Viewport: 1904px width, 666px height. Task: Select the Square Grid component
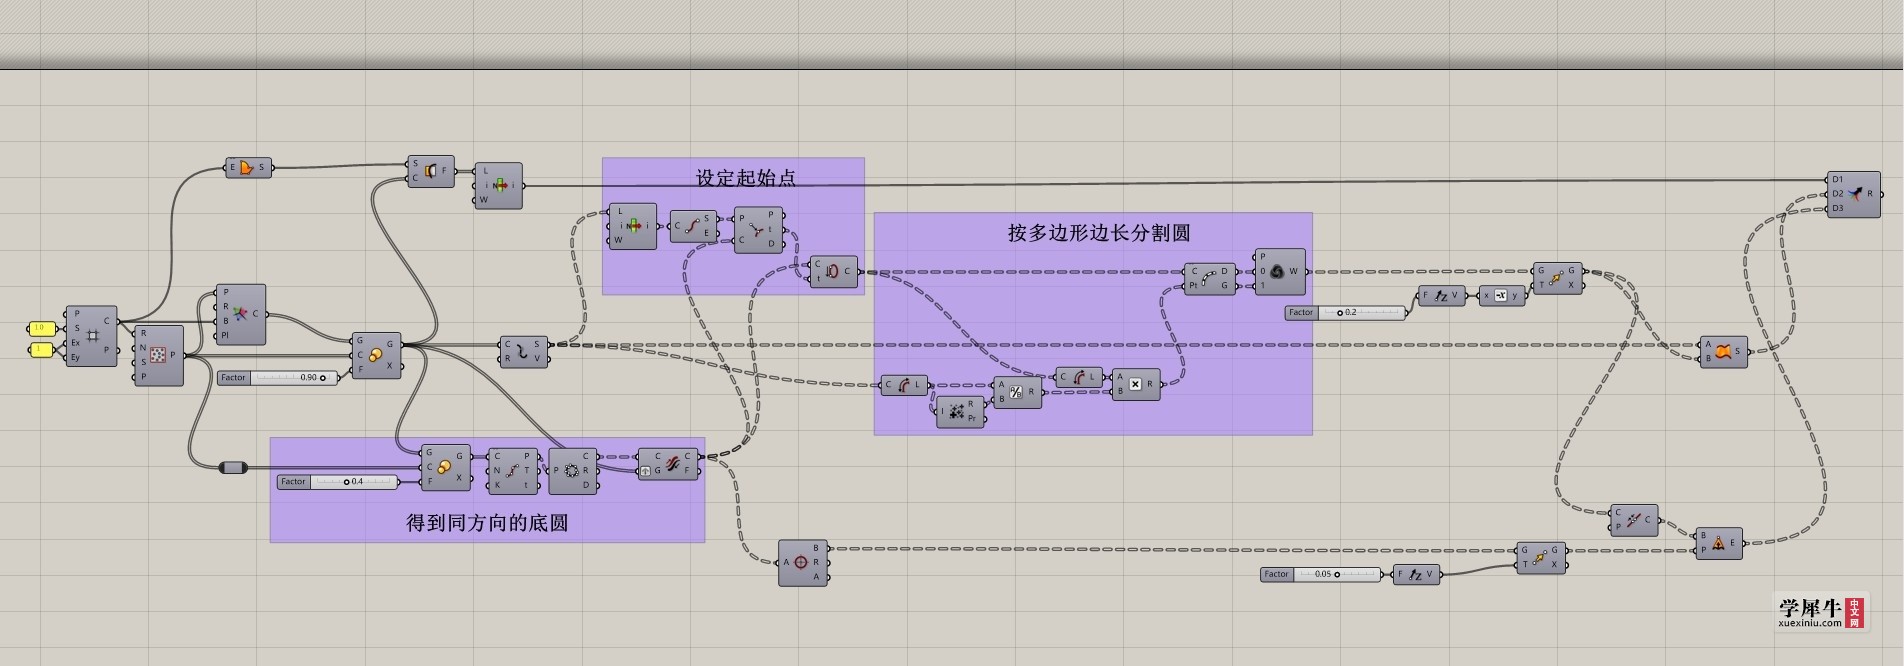pos(91,336)
